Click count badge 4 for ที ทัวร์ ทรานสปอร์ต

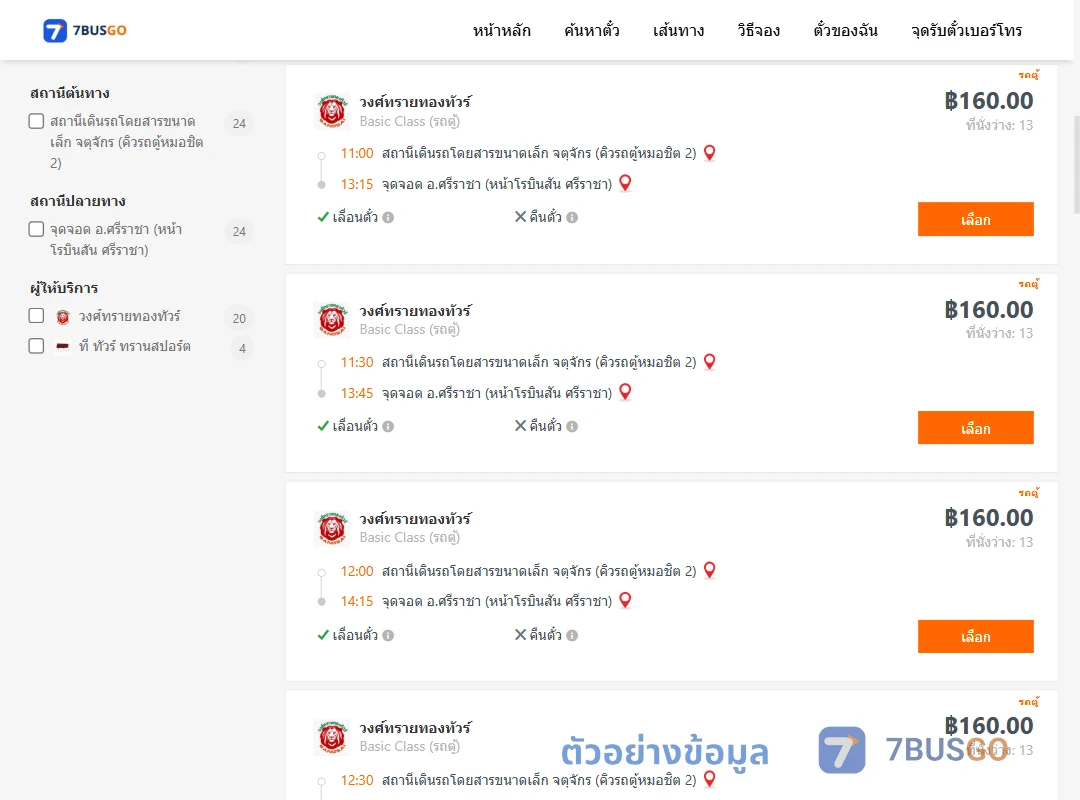point(242,348)
